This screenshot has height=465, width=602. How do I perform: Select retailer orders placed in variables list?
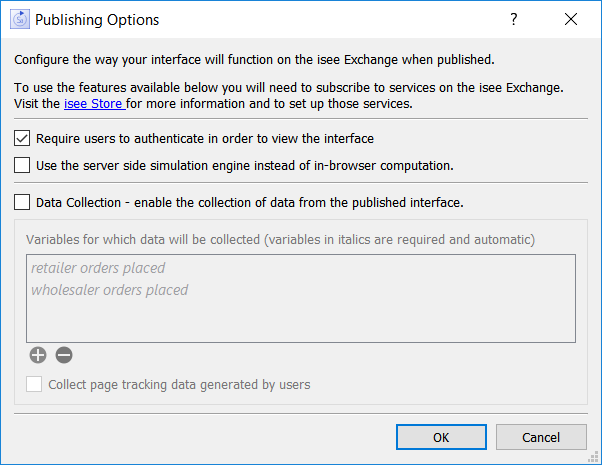(x=98, y=268)
